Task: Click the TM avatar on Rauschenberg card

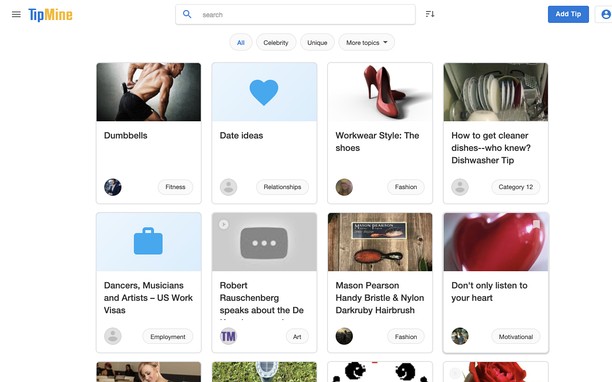Action: pos(228,336)
